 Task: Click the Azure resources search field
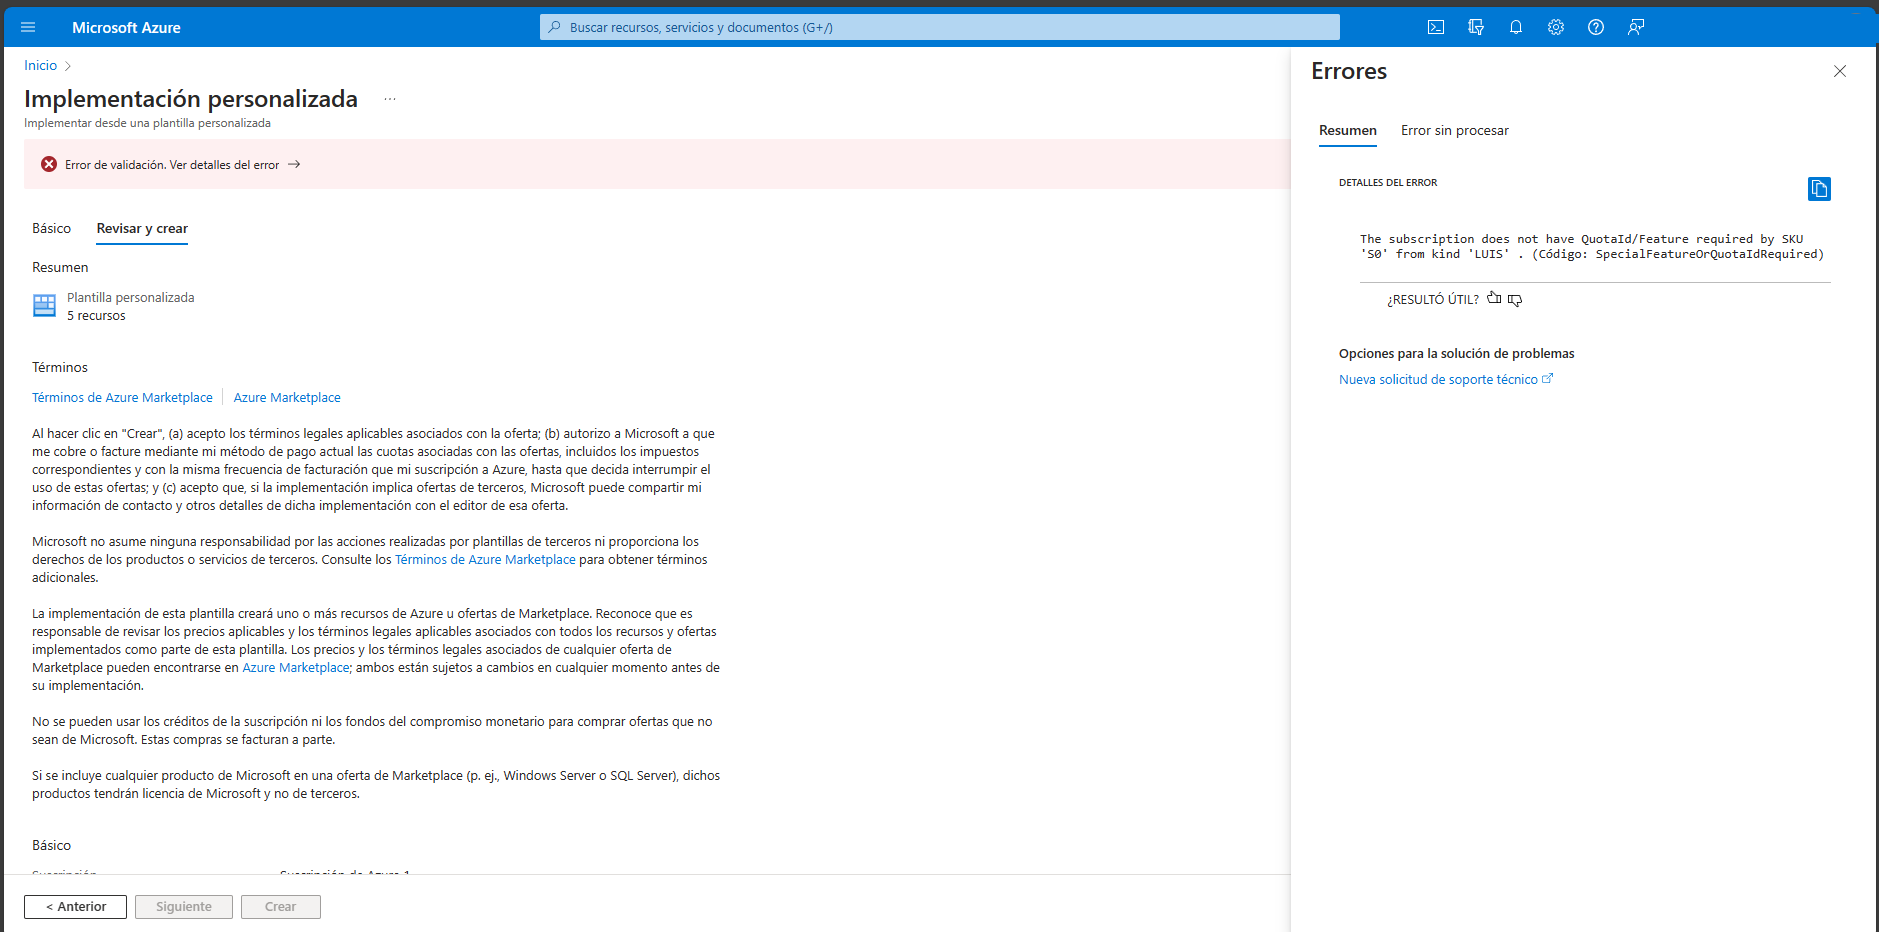pos(938,27)
